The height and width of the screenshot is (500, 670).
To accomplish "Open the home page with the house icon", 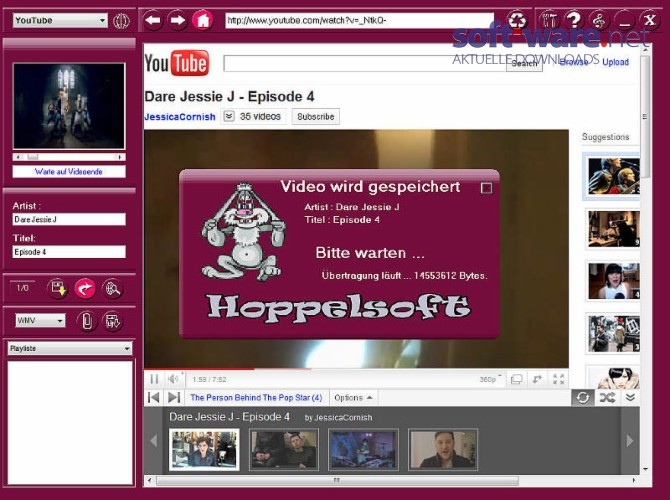I will (x=203, y=20).
